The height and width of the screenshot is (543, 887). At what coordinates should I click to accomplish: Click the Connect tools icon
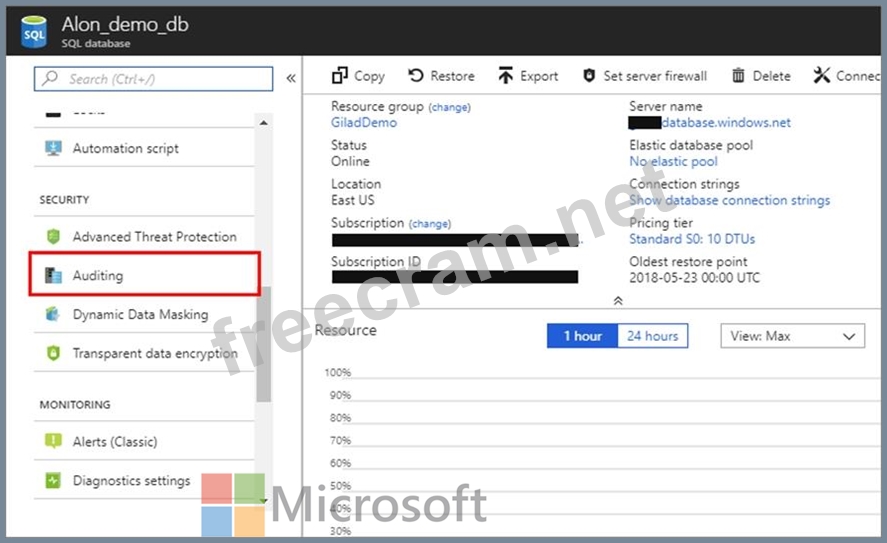coord(821,75)
